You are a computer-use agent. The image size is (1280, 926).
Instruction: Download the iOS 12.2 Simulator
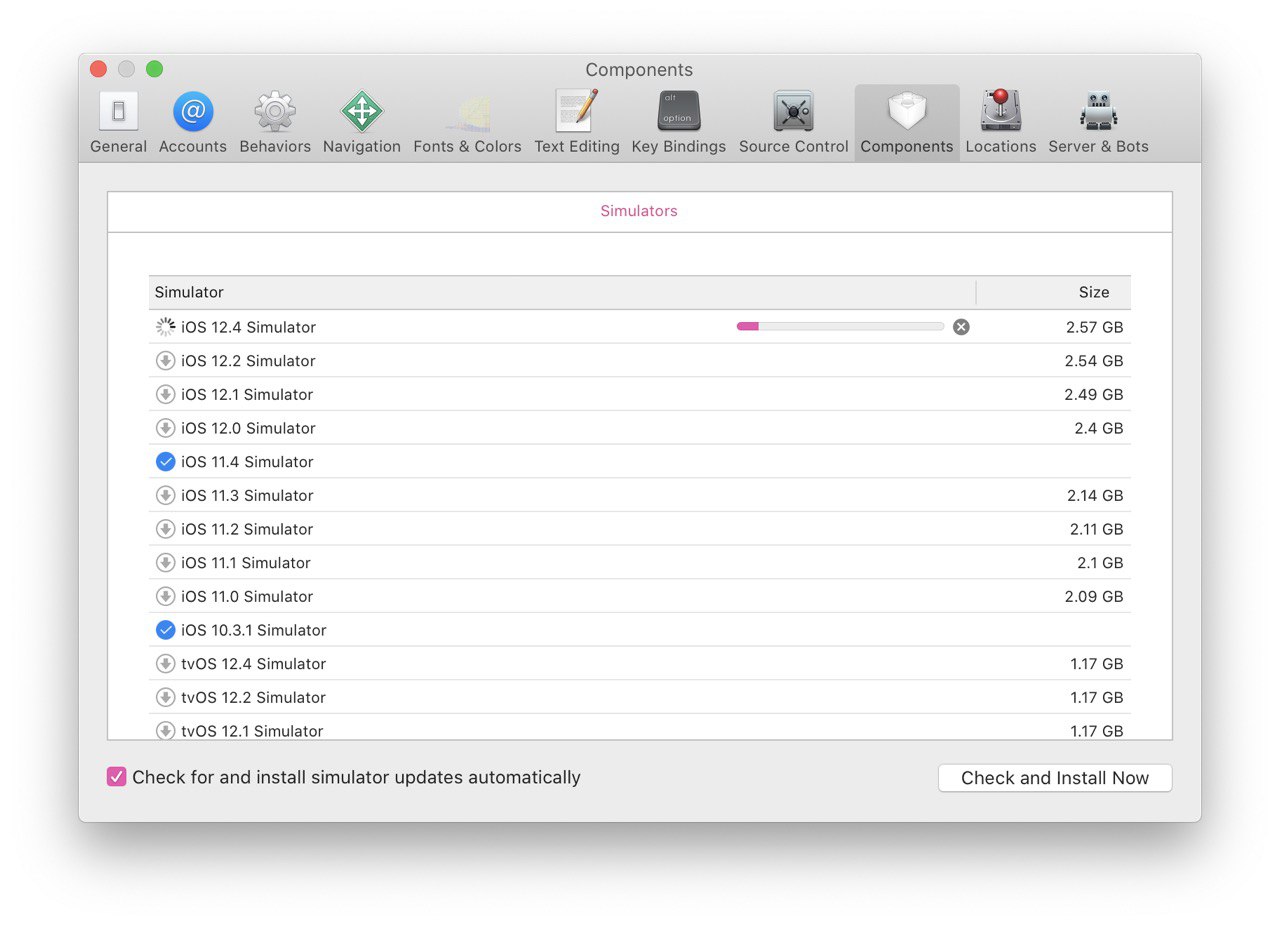pos(166,361)
